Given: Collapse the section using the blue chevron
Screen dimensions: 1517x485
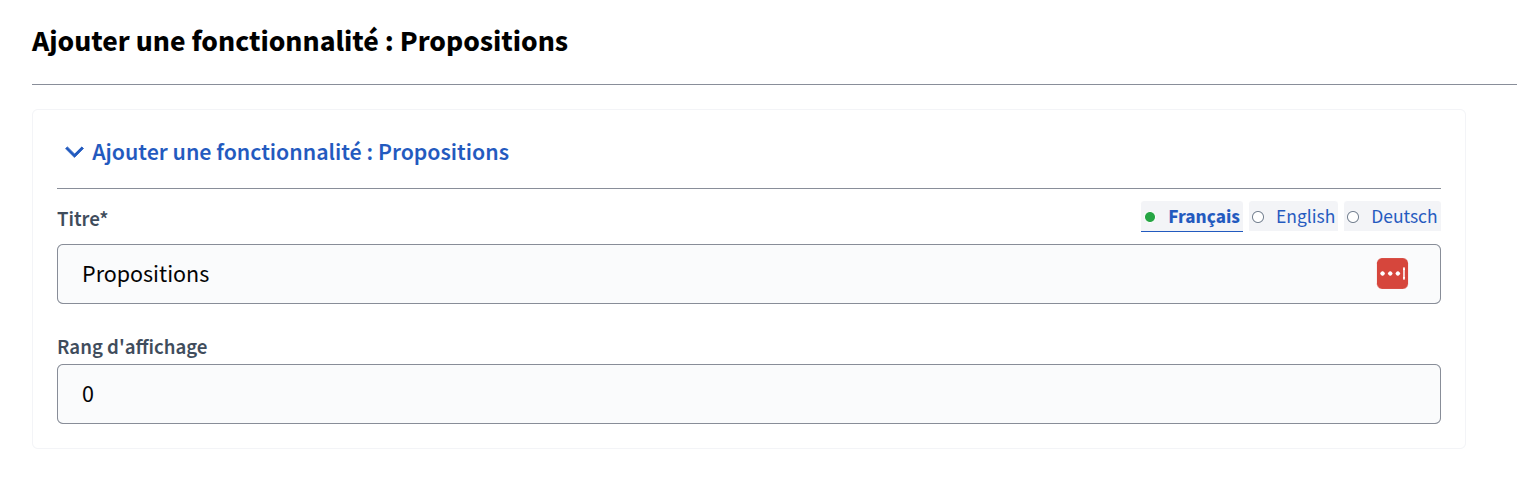Looking at the screenshot, I should coord(74,153).
